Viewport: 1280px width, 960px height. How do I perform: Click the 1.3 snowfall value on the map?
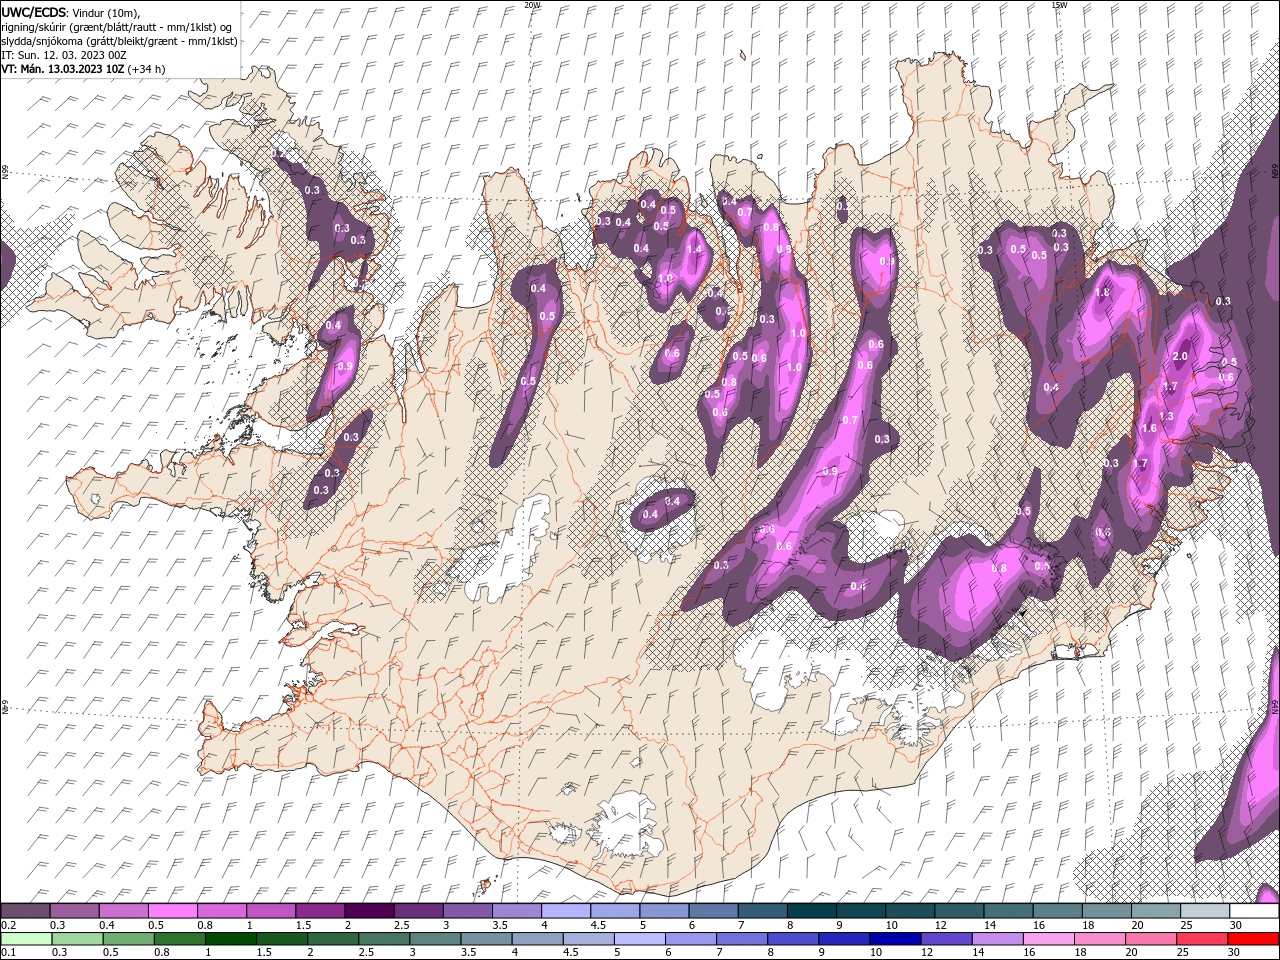point(1166,417)
